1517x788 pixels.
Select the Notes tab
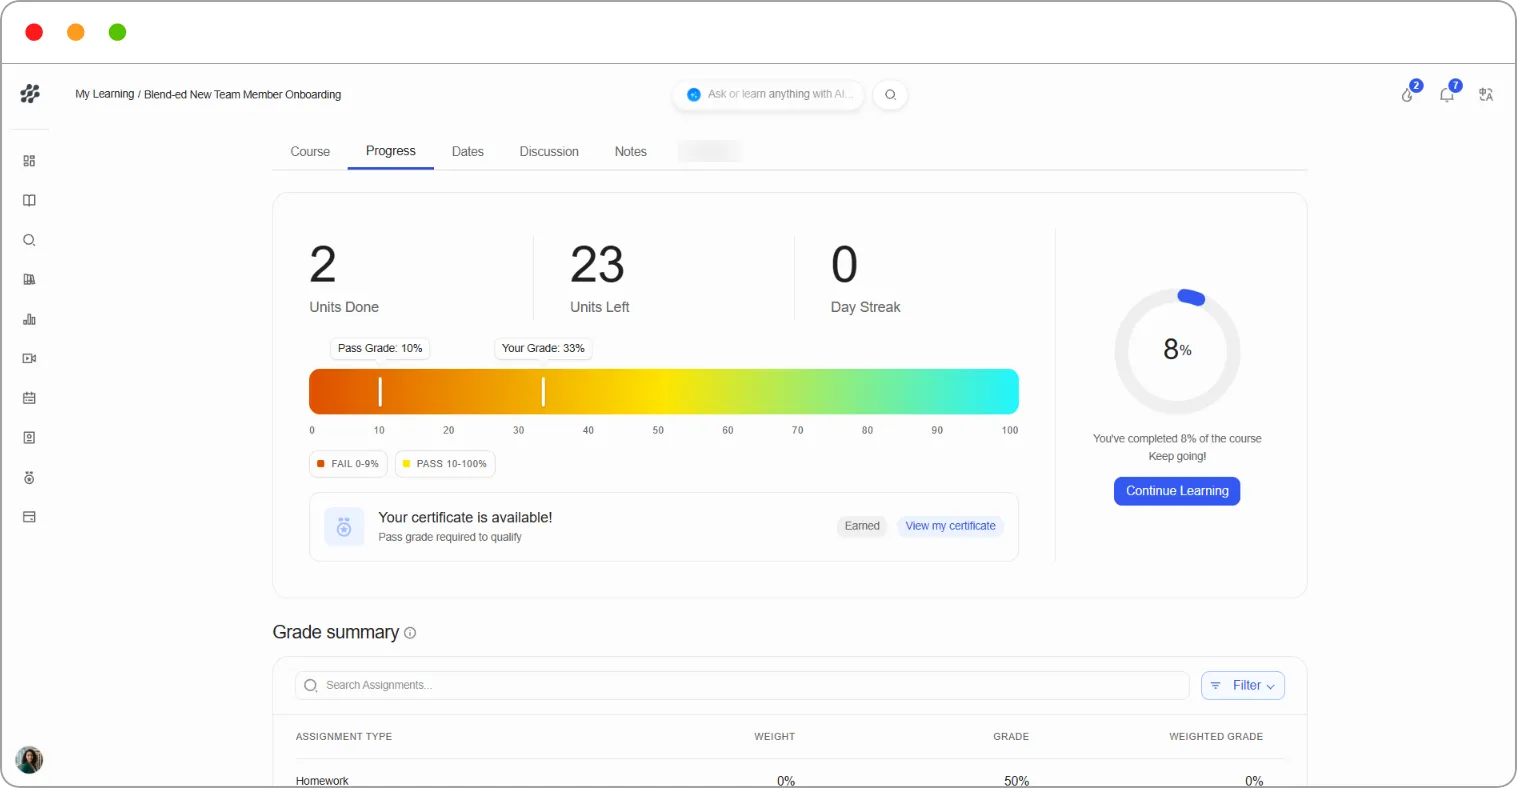pyautogui.click(x=630, y=152)
